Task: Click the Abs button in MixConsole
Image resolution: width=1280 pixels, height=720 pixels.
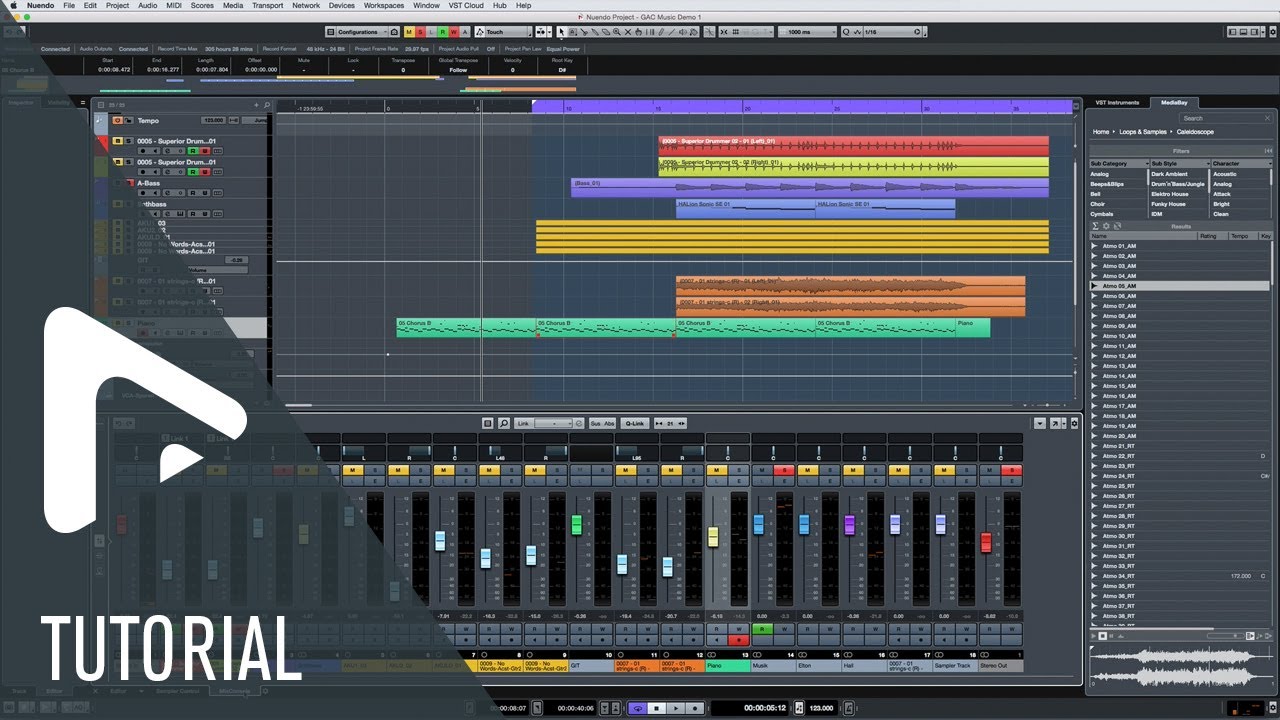Action: coord(609,423)
